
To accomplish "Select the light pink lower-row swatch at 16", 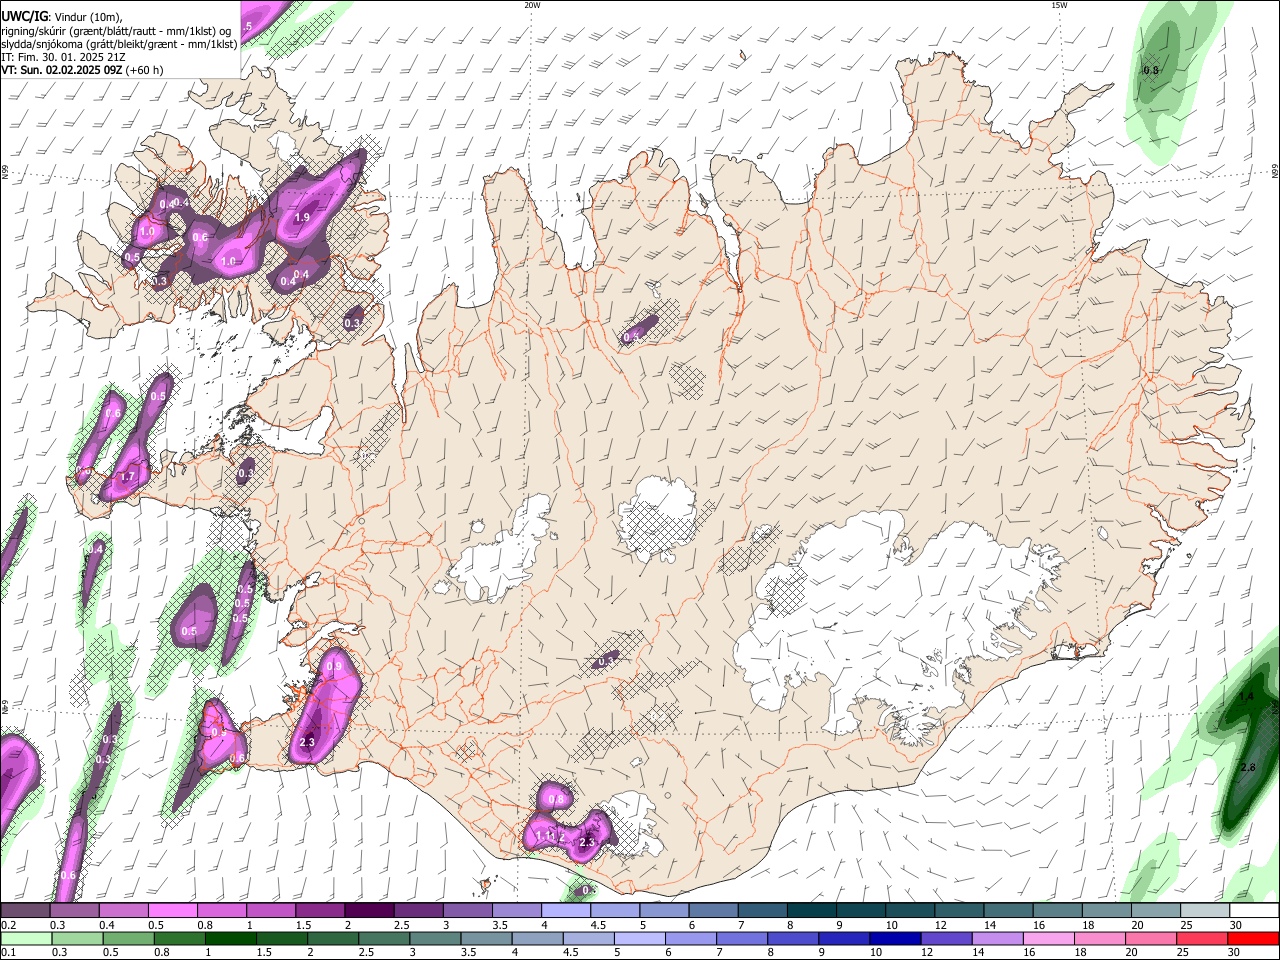I will [x=1049, y=939].
